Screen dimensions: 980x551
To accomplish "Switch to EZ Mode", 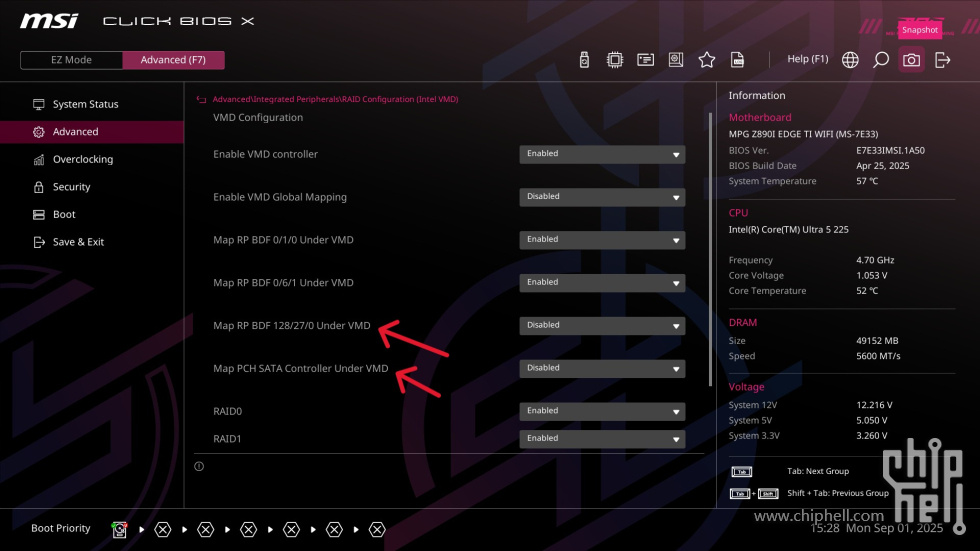I will [x=71, y=60].
